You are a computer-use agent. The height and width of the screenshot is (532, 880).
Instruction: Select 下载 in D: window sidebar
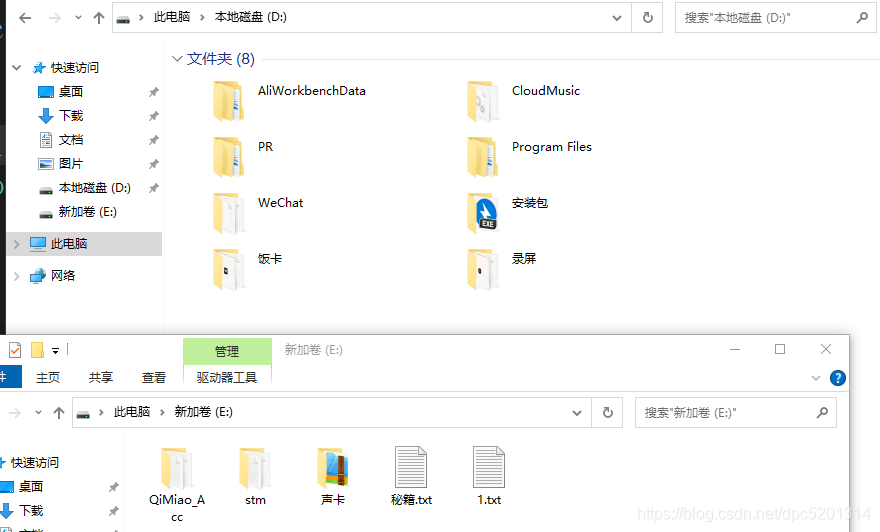click(71, 116)
